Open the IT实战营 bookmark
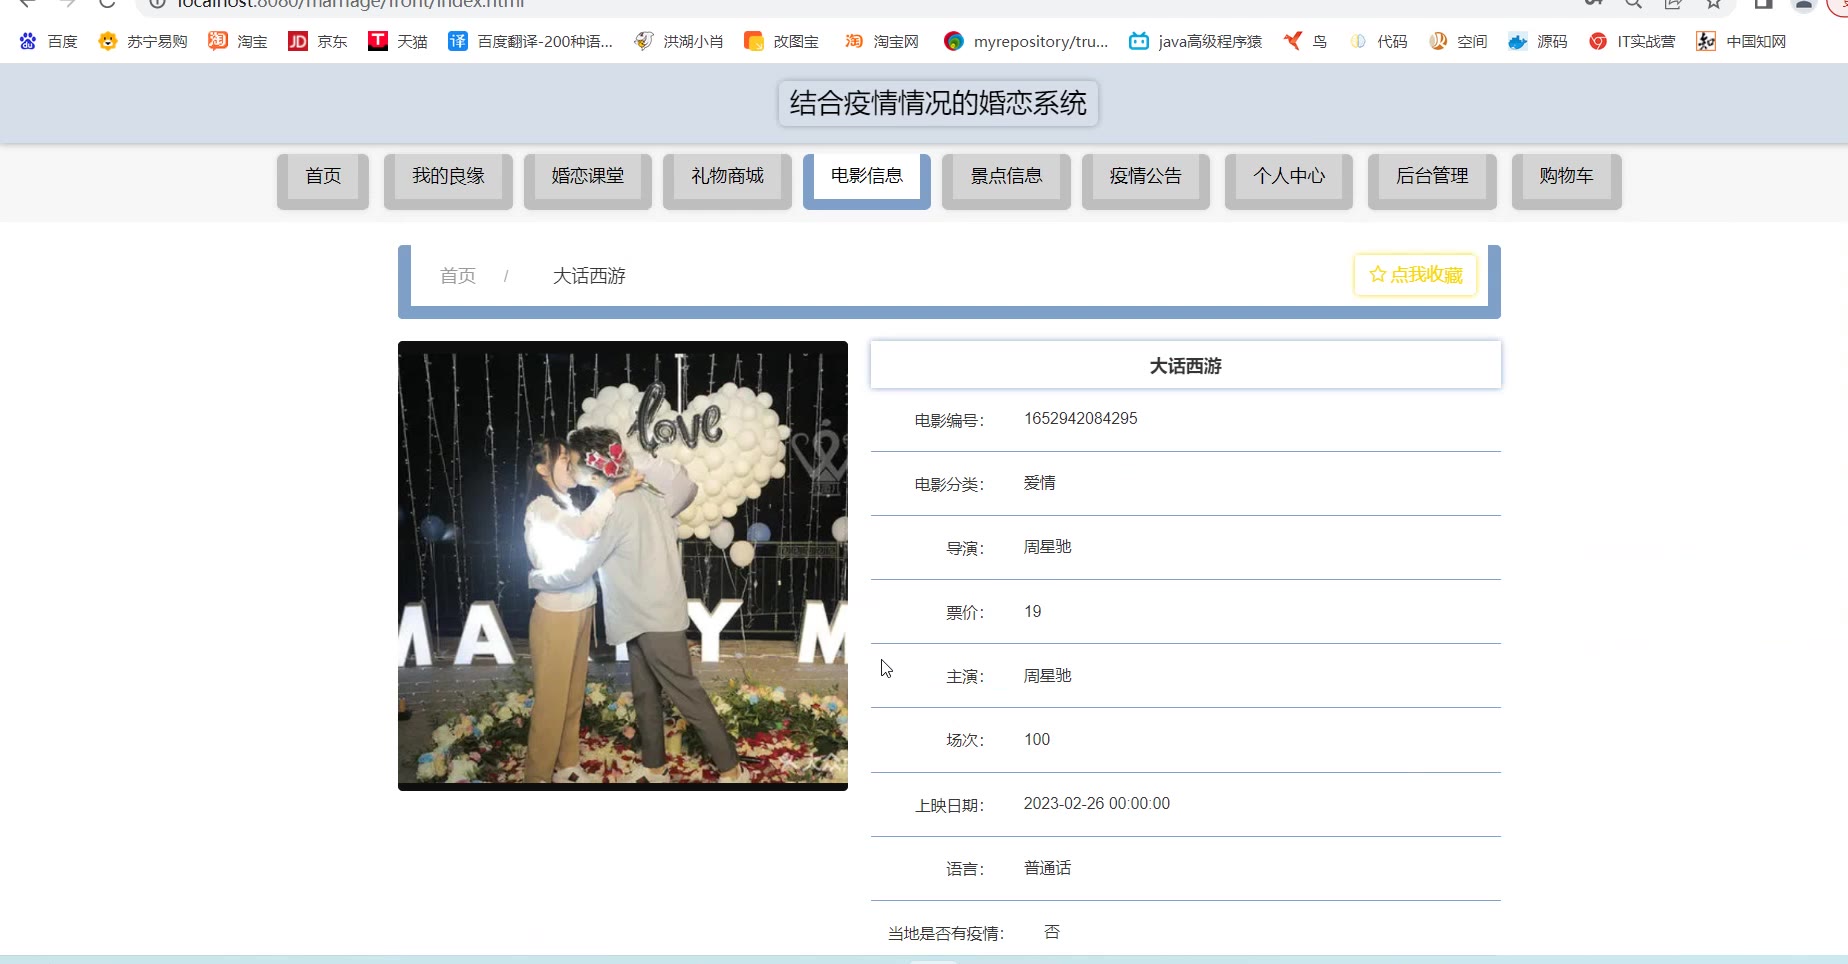 (1632, 41)
